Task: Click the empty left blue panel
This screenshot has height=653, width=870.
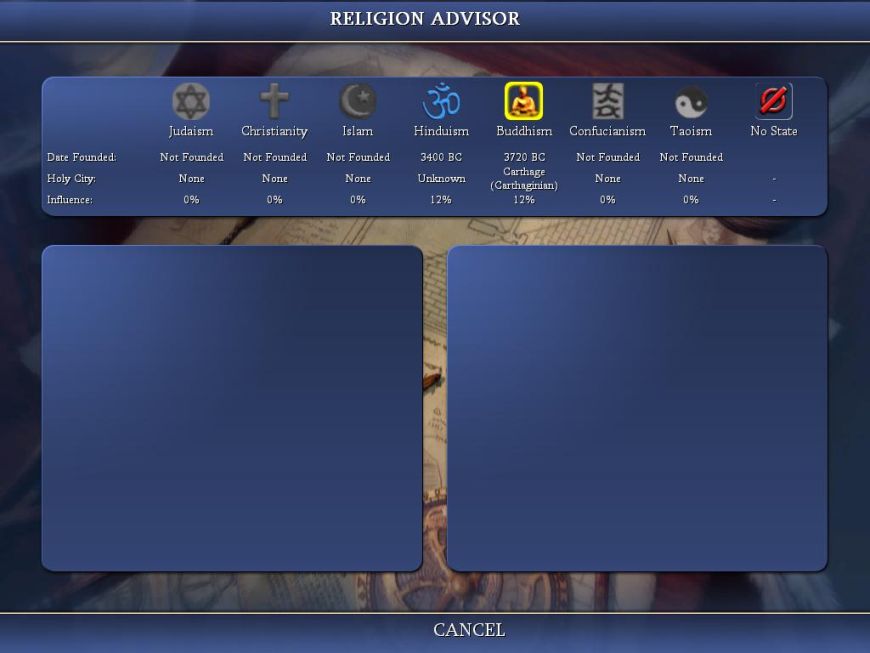Action: click(232, 408)
